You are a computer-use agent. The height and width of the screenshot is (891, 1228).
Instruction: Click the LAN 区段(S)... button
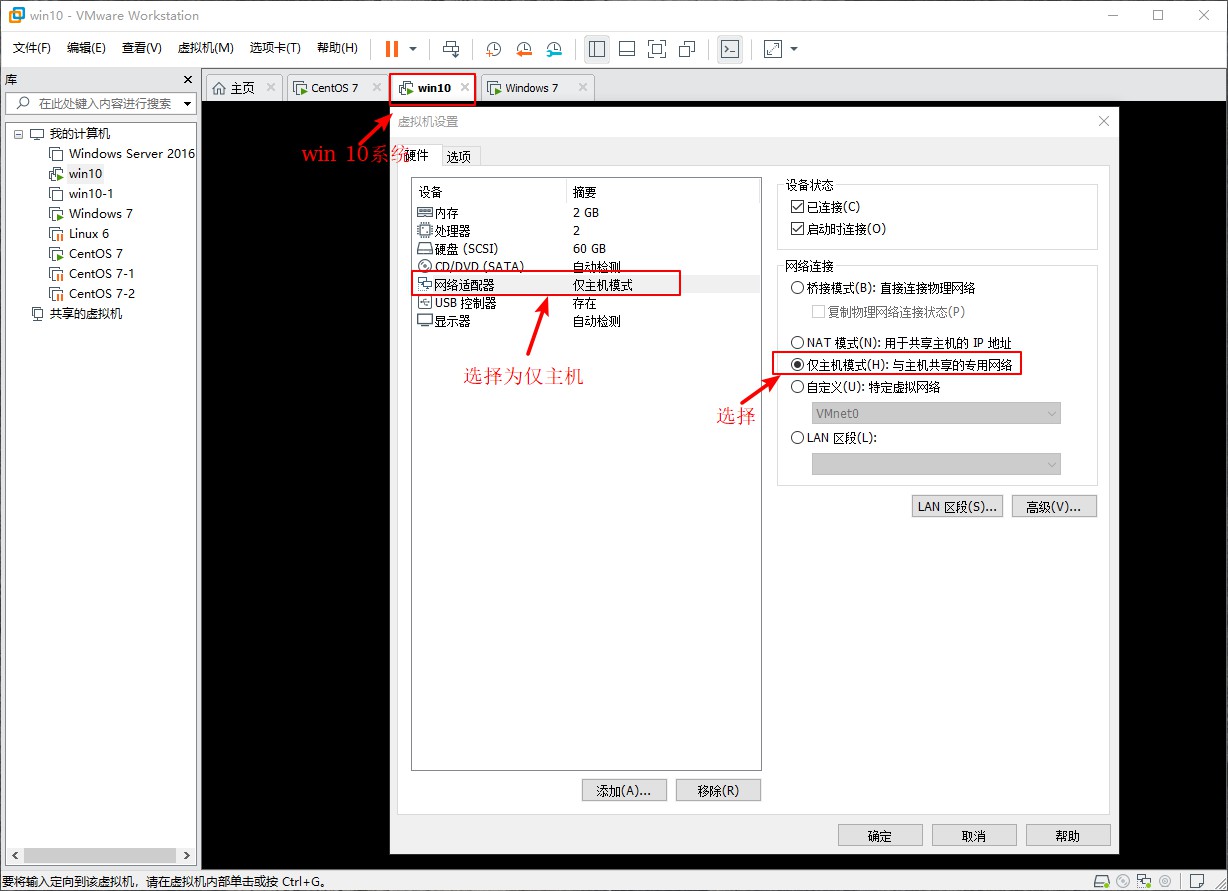pyautogui.click(x=957, y=506)
